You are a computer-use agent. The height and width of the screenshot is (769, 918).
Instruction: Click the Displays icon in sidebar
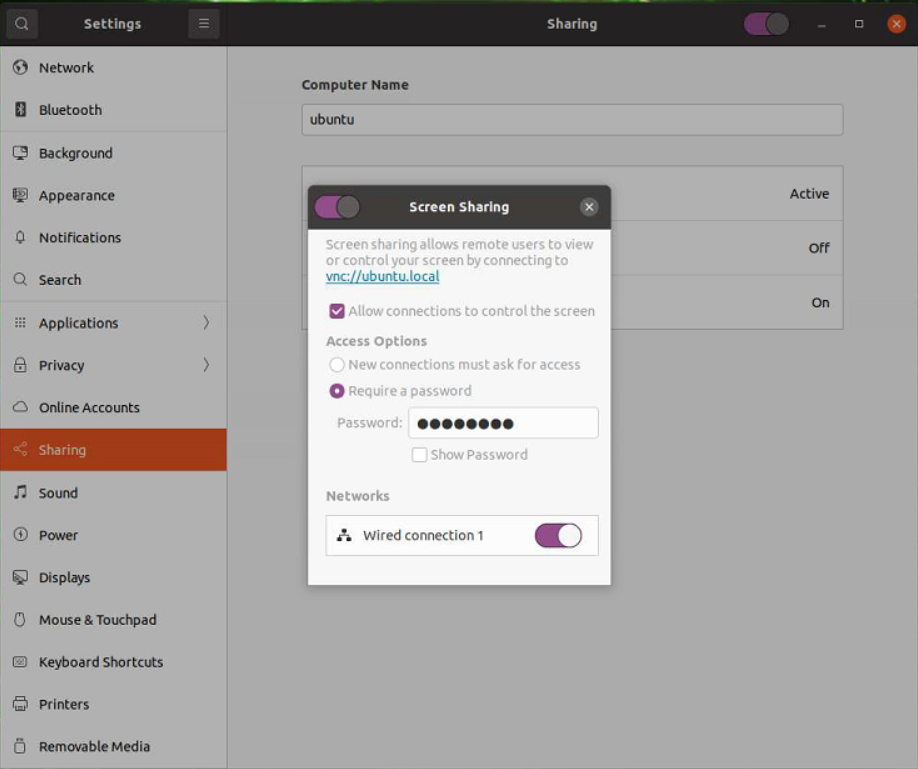(x=20, y=577)
